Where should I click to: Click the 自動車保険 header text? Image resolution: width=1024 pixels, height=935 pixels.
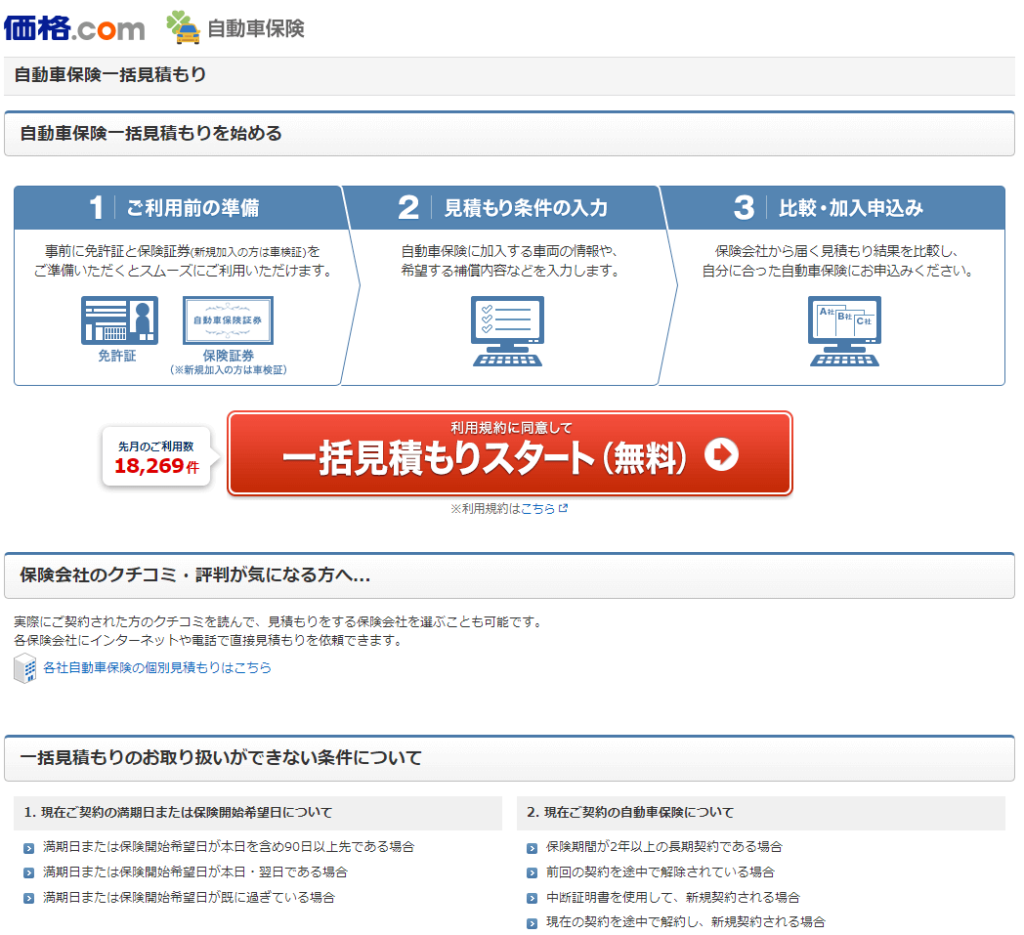click(255, 29)
